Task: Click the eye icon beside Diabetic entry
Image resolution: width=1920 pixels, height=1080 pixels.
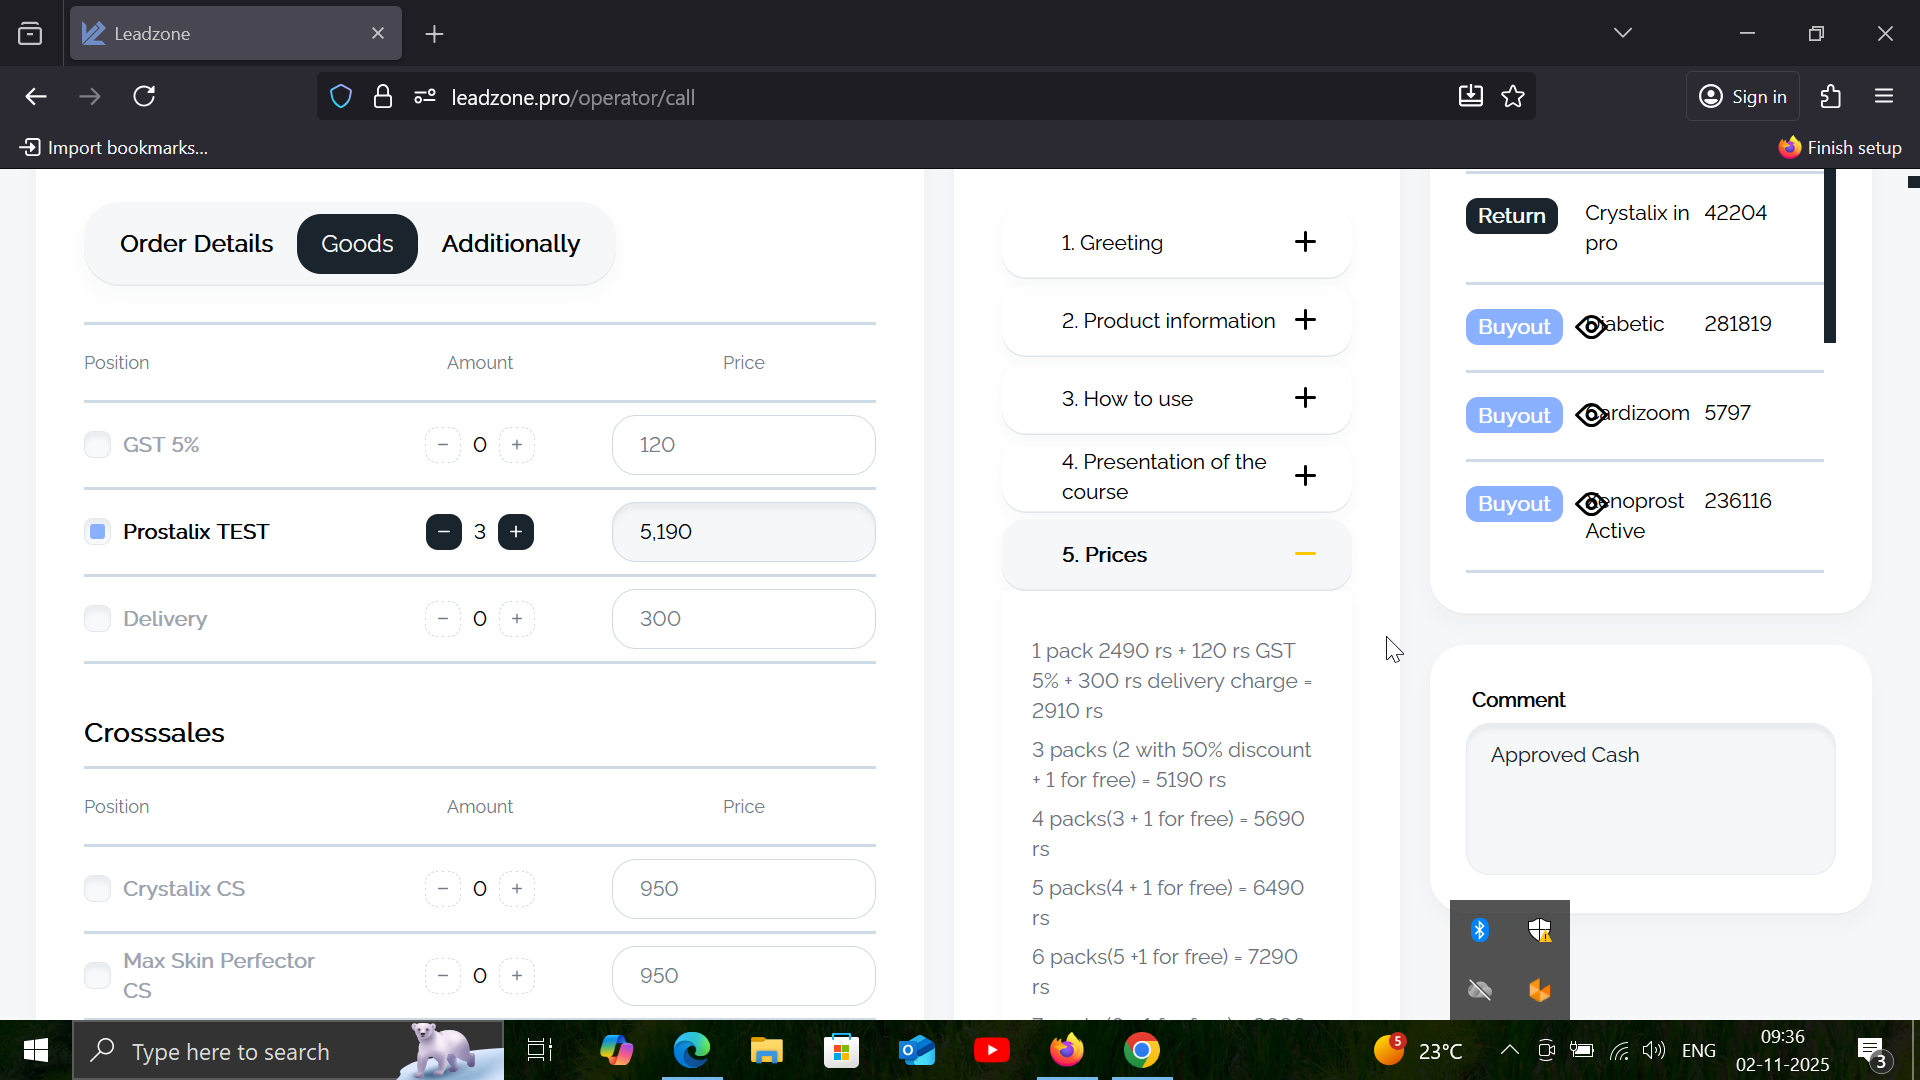Action: (x=1591, y=327)
